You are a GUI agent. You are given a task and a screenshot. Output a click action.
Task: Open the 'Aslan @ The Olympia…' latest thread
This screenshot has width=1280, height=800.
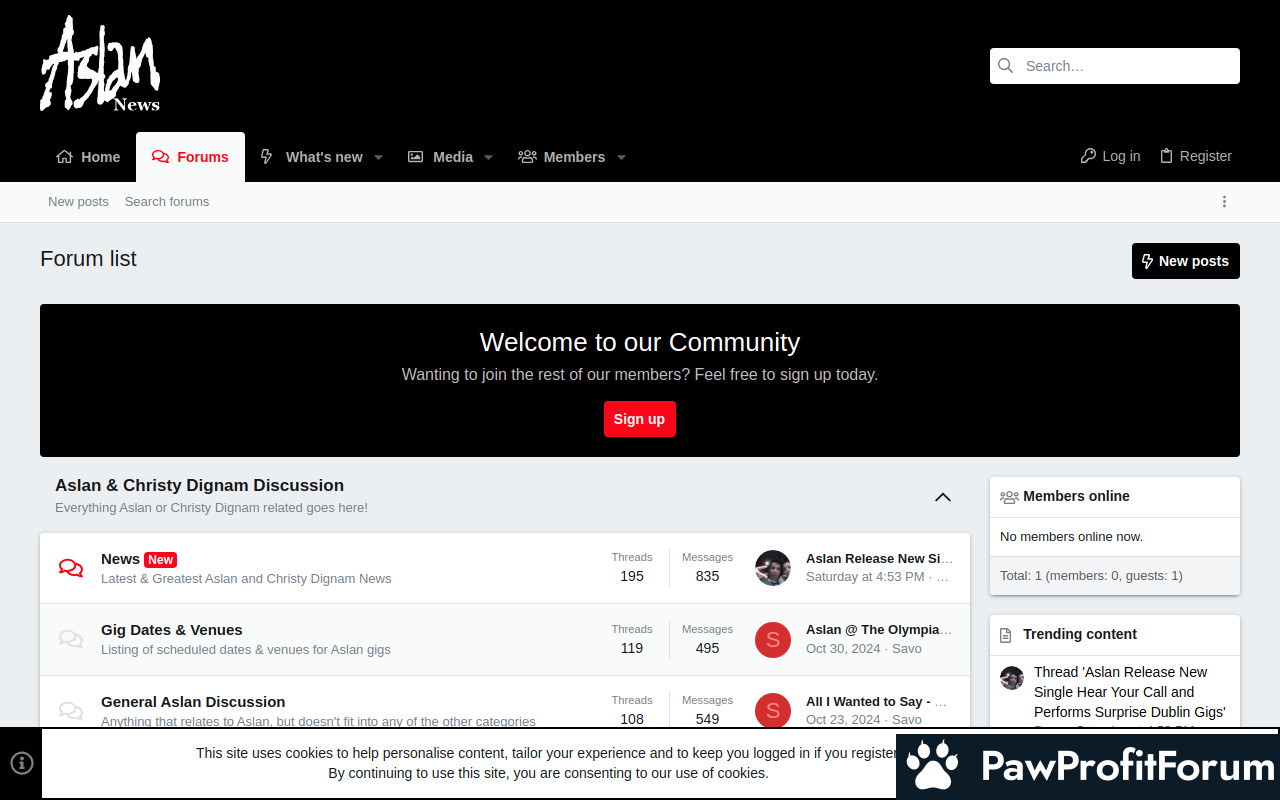pyautogui.click(x=880, y=630)
